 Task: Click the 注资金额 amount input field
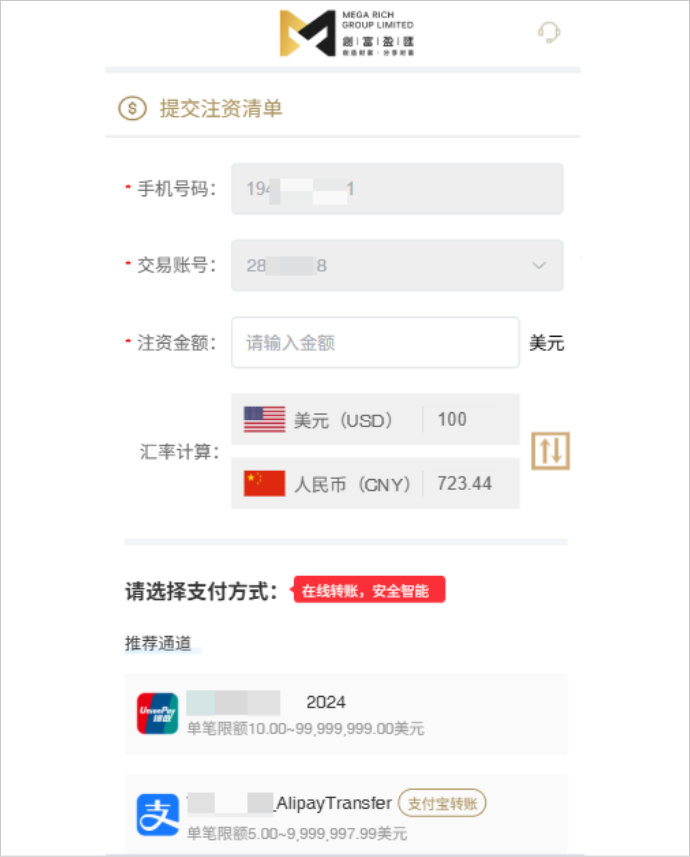pos(375,342)
